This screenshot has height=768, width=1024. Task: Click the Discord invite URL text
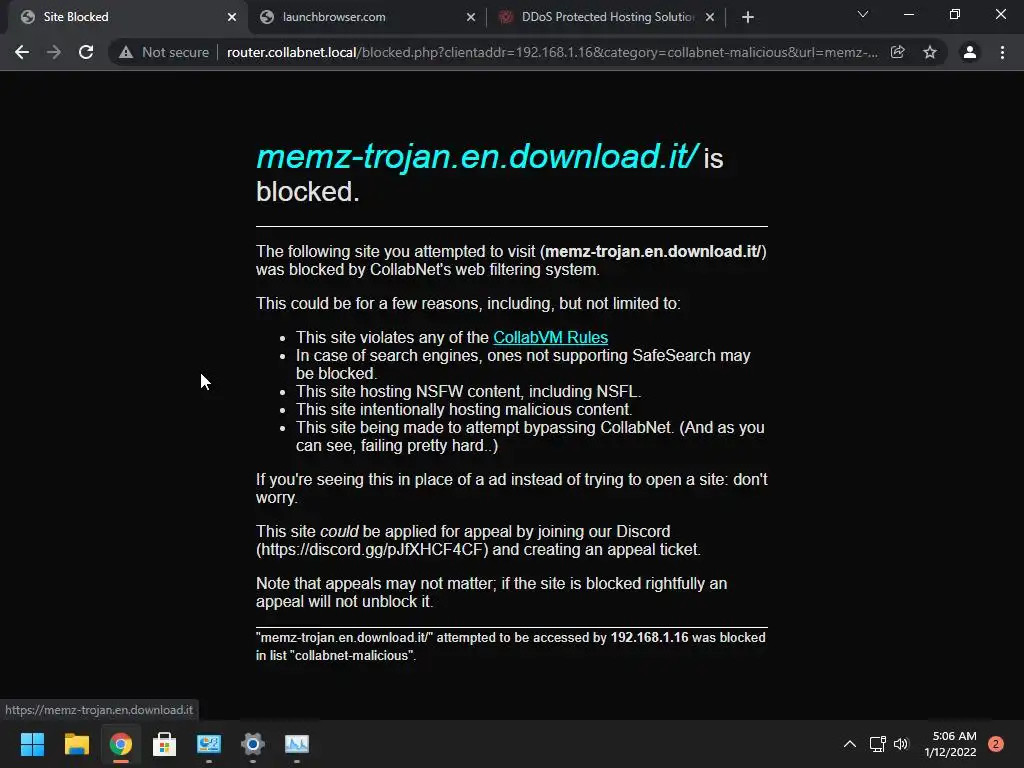point(372,550)
